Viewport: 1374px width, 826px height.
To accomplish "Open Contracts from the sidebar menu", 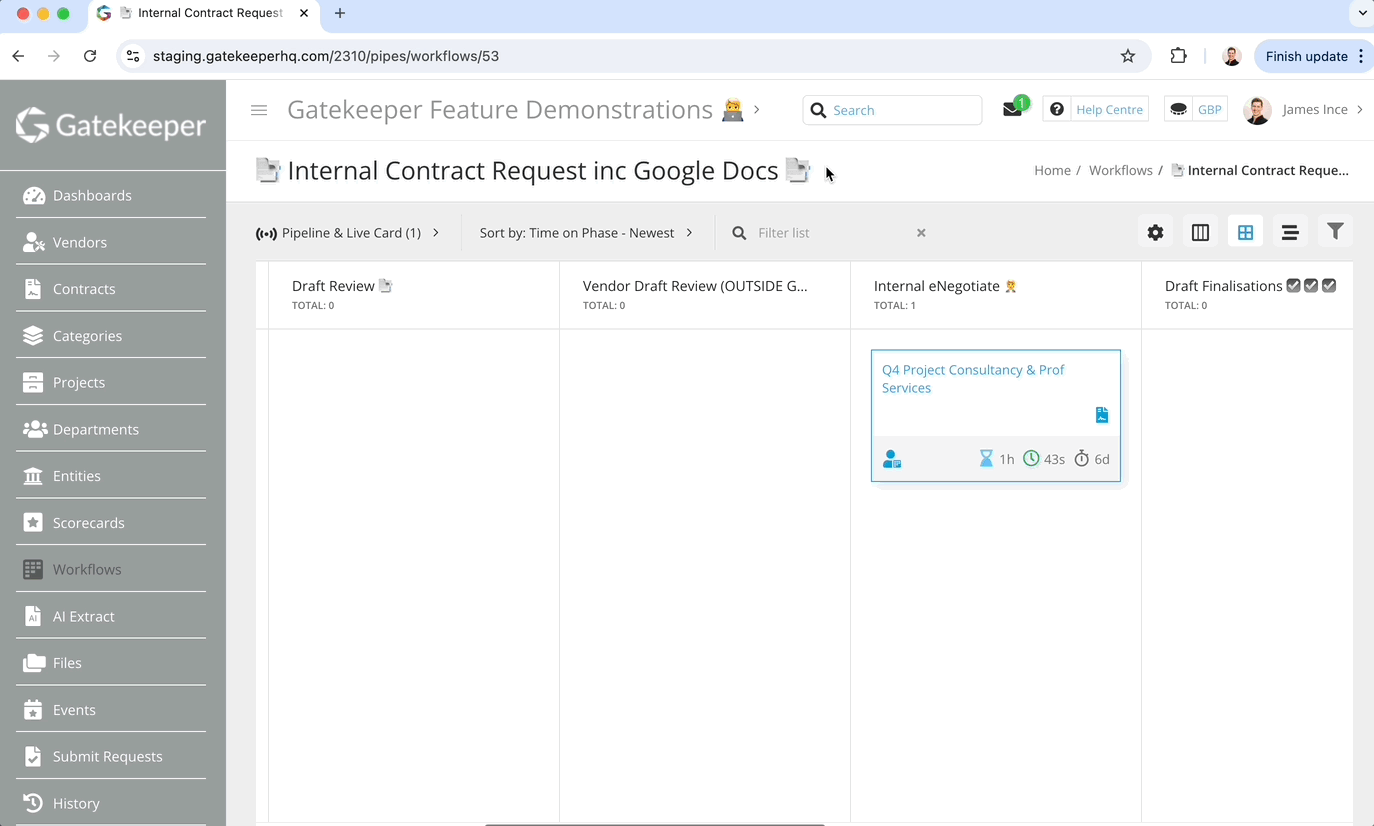I will point(83,289).
